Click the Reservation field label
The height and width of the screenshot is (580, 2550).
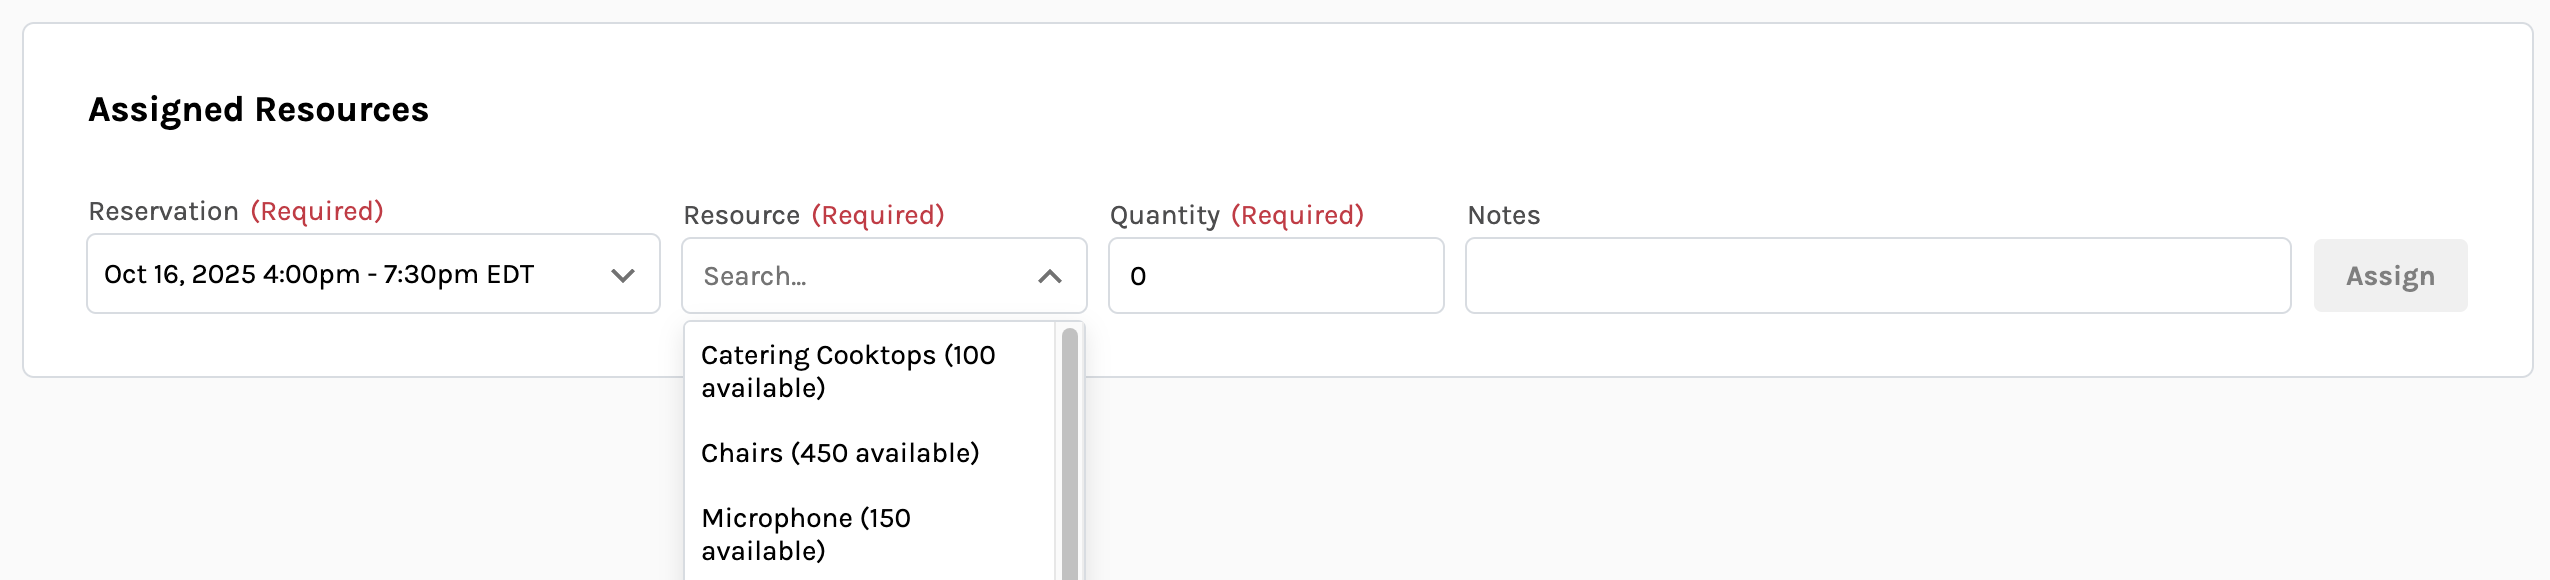pyautogui.click(x=164, y=211)
